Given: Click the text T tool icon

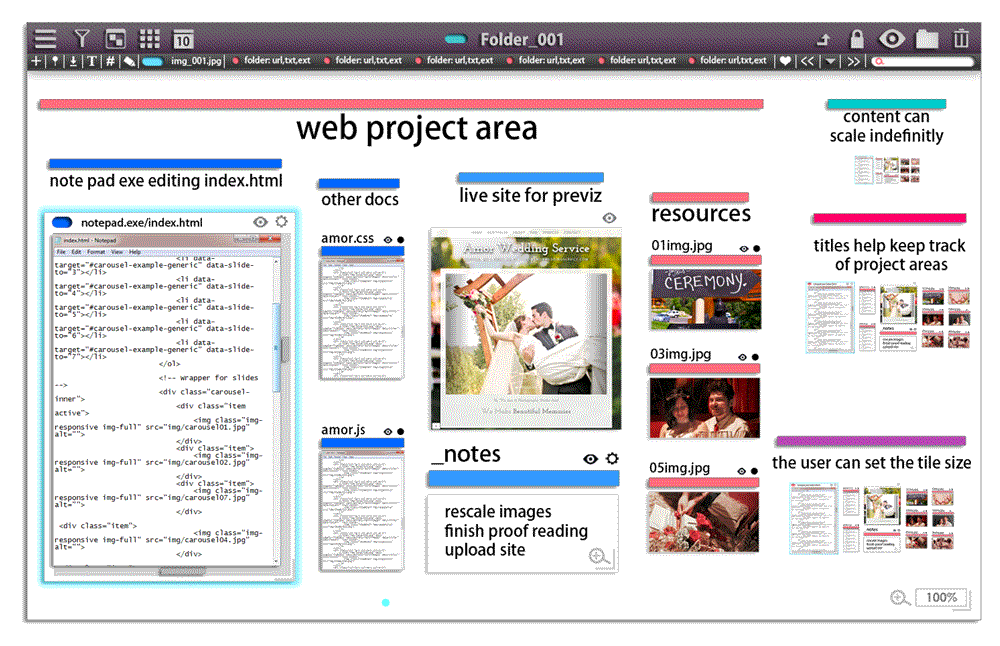Looking at the screenshot, I should (x=91, y=61).
